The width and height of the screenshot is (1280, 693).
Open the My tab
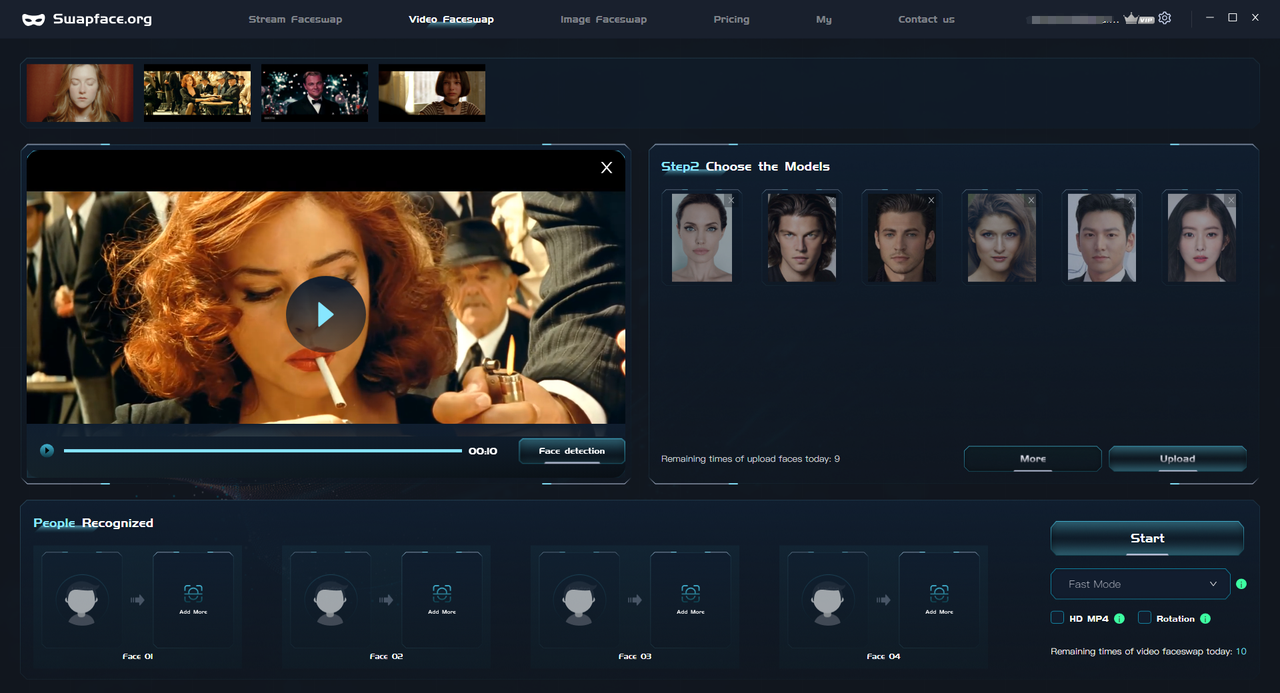coord(823,19)
